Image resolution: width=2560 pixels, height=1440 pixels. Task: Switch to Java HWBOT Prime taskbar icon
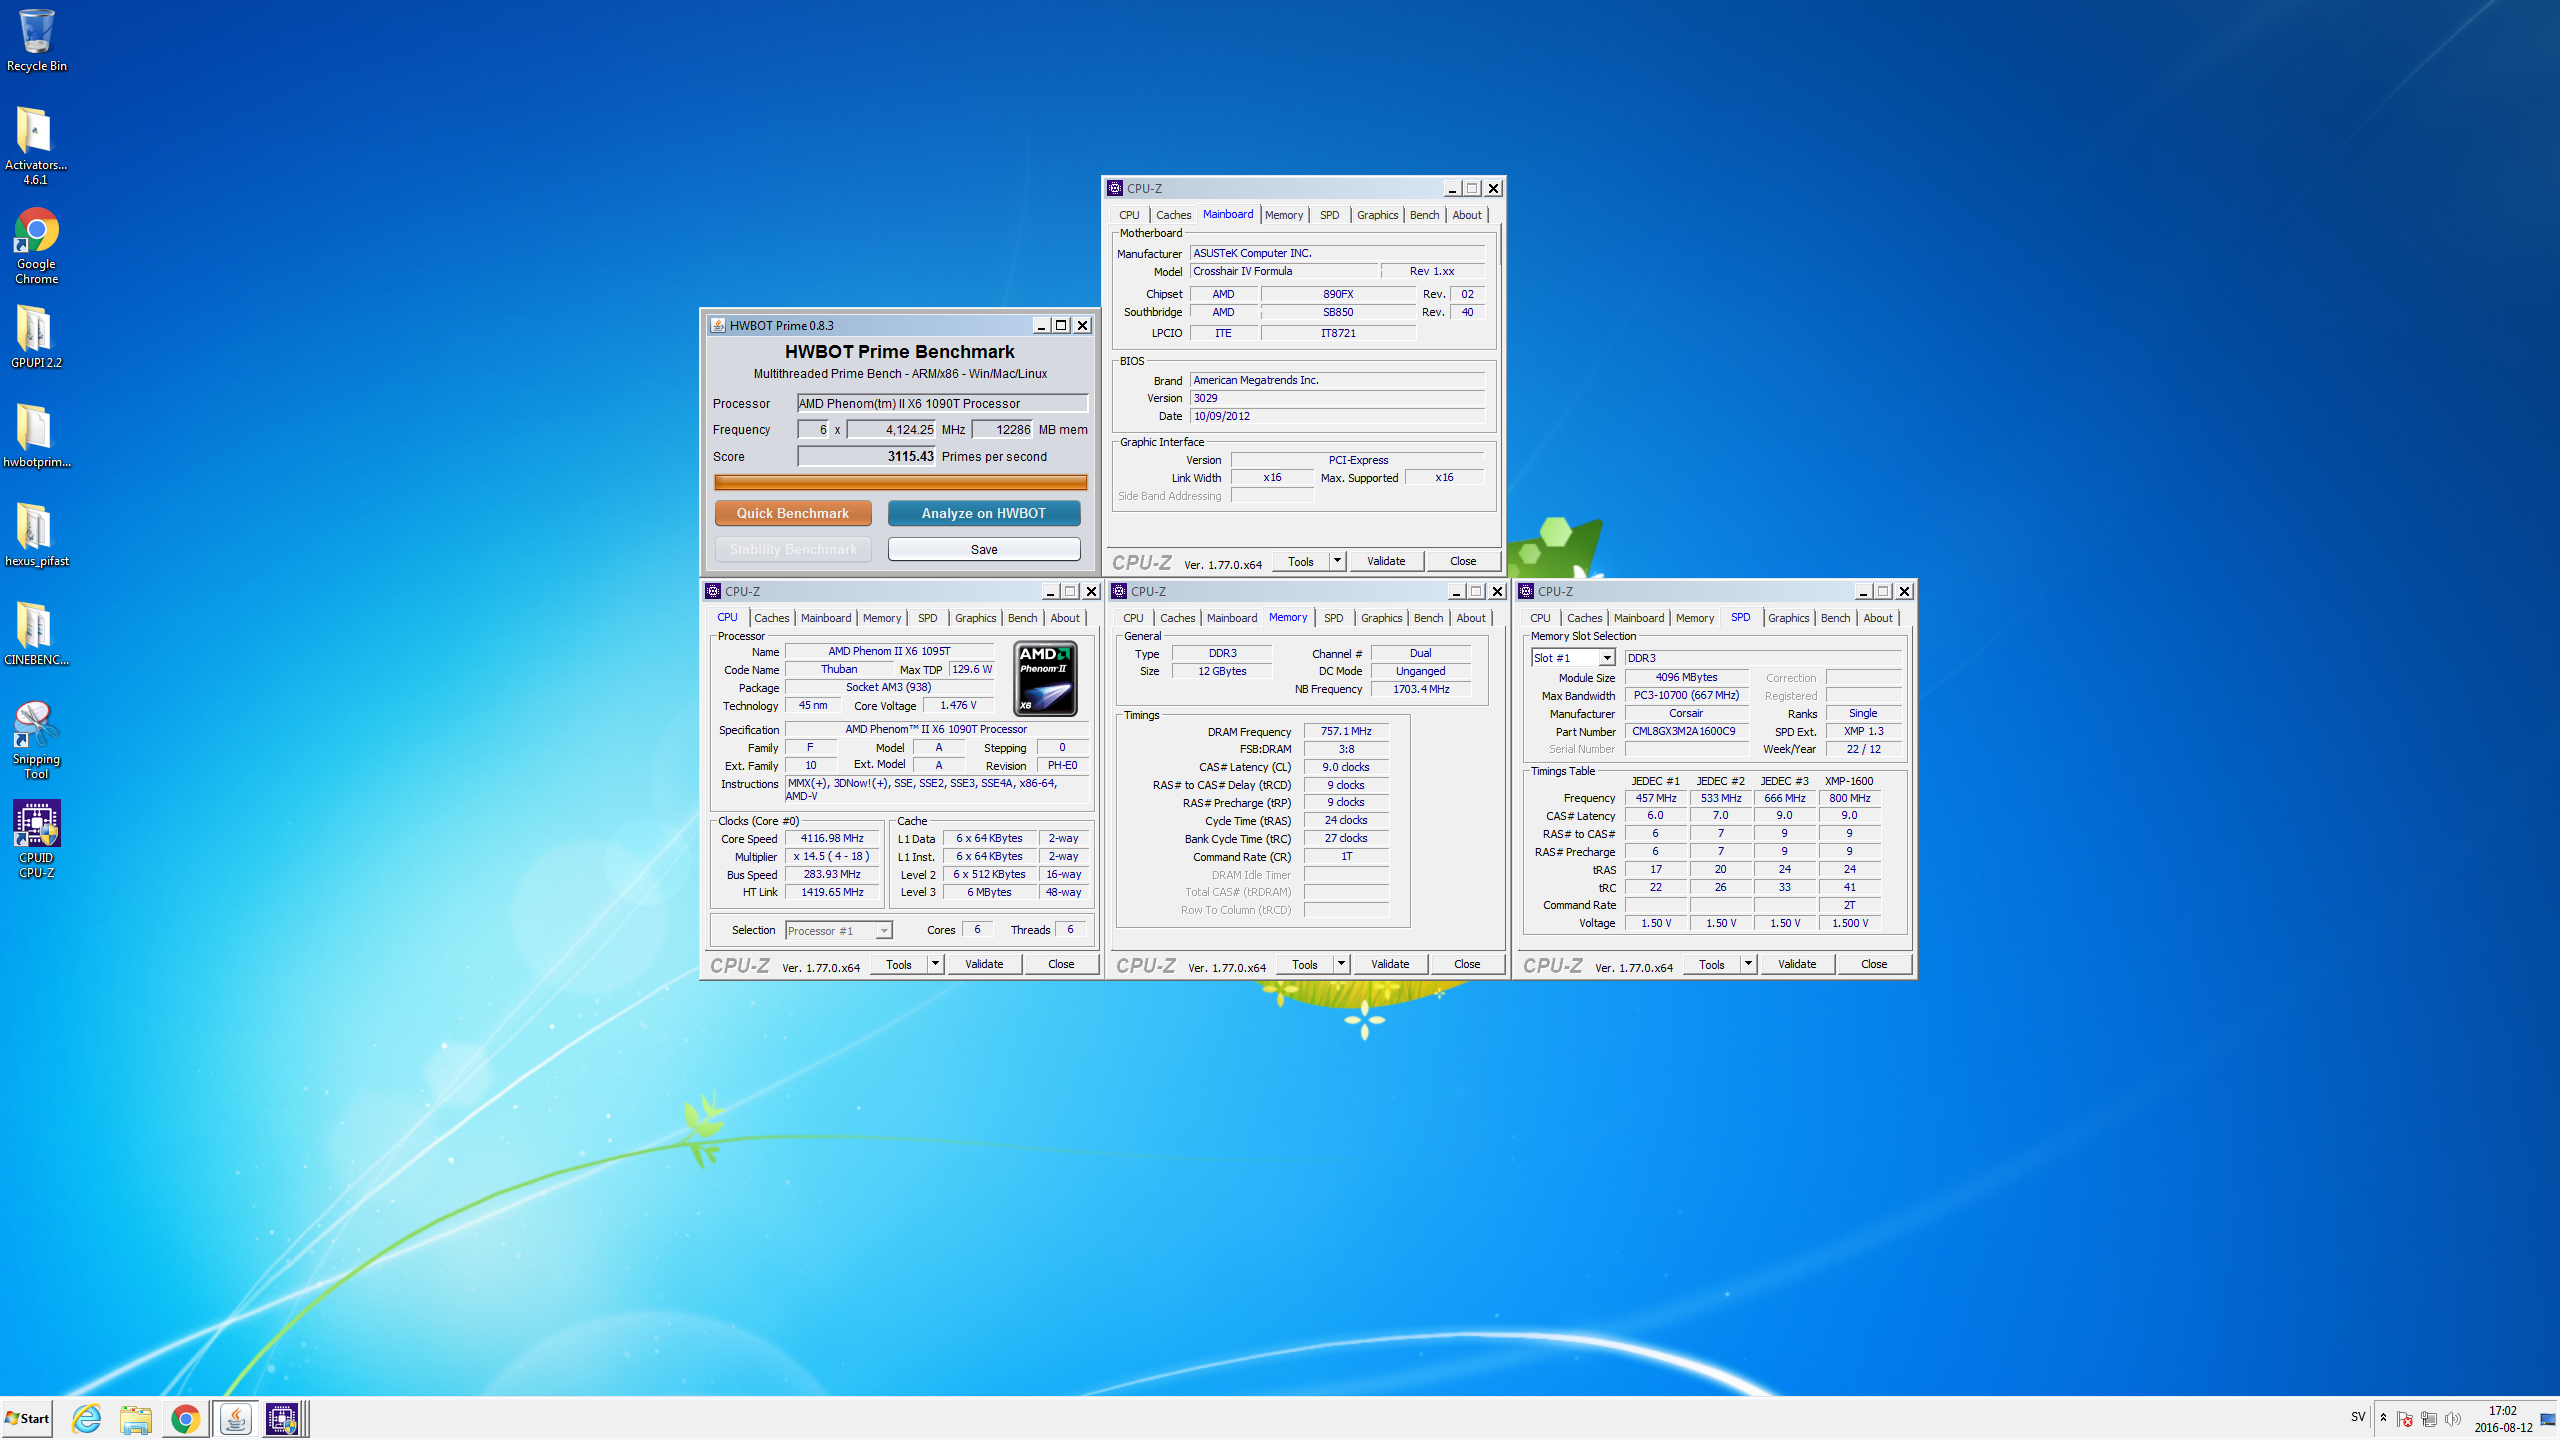(235, 1418)
